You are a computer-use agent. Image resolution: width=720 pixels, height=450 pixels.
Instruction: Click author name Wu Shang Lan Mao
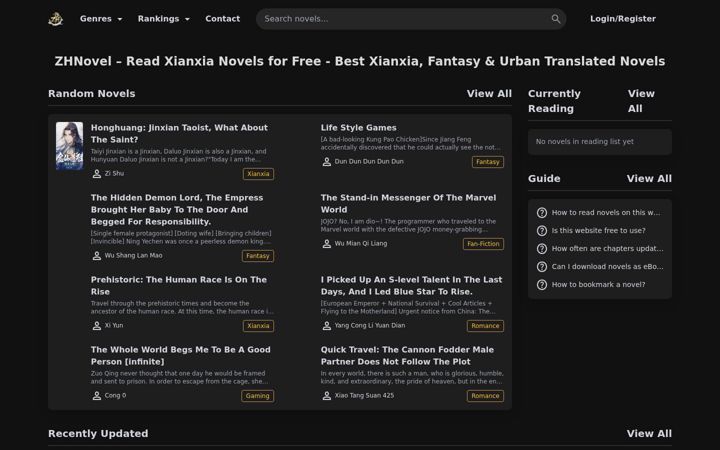click(x=133, y=256)
